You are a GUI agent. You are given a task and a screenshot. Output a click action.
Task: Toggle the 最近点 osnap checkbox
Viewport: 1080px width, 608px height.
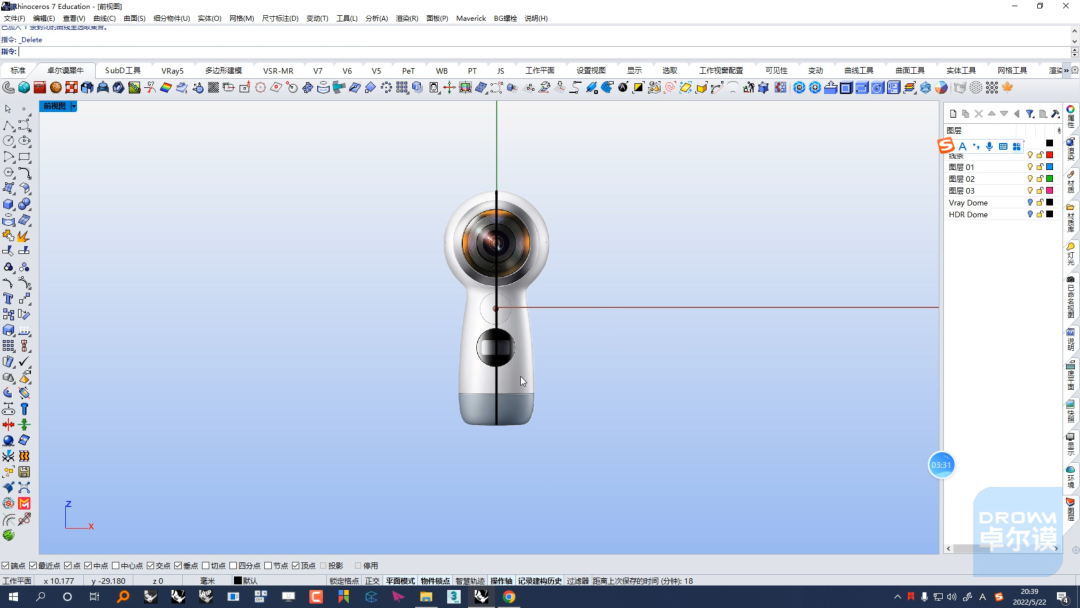[33, 566]
